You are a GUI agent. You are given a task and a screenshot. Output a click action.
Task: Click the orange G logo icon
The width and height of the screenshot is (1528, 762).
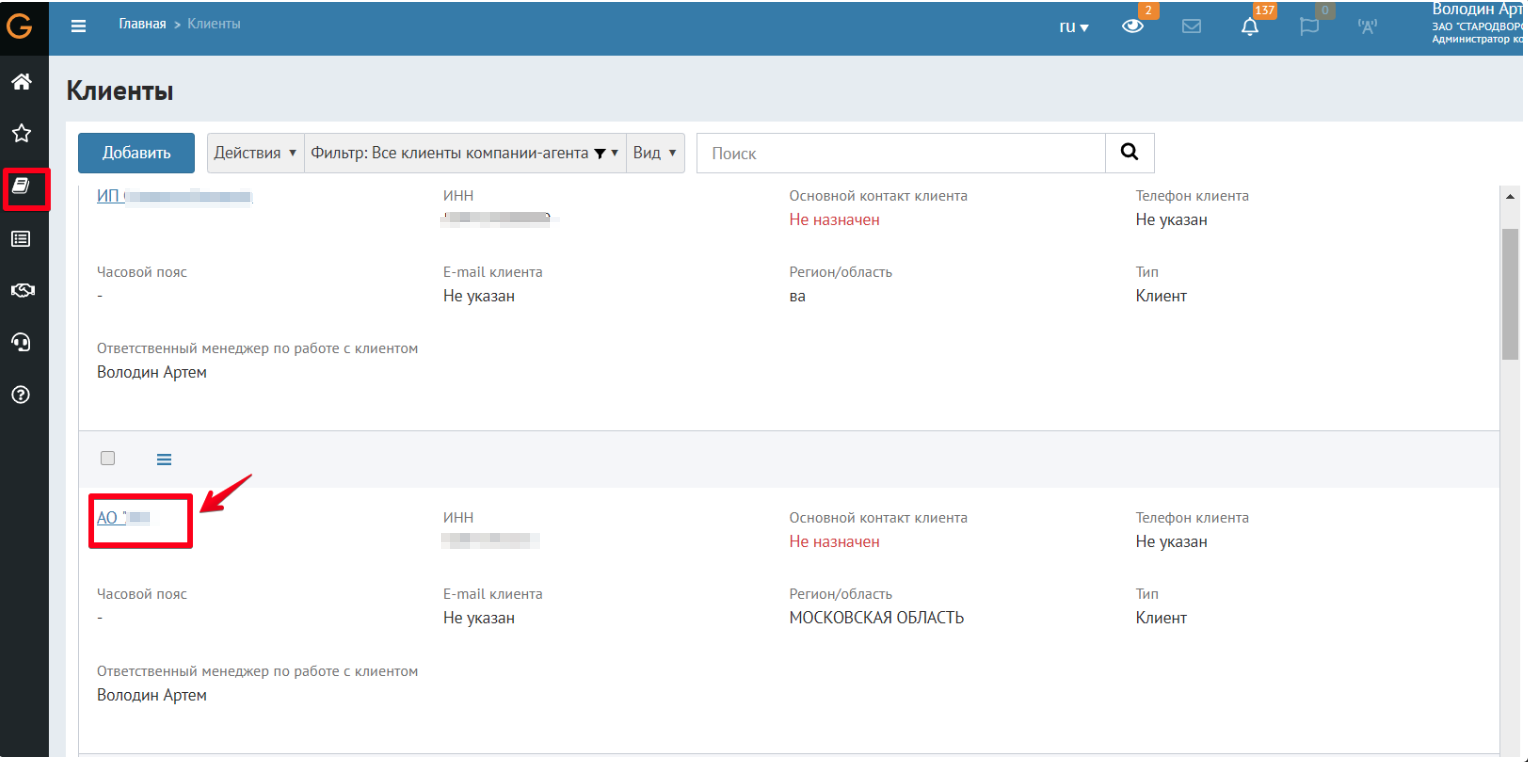click(x=19, y=27)
